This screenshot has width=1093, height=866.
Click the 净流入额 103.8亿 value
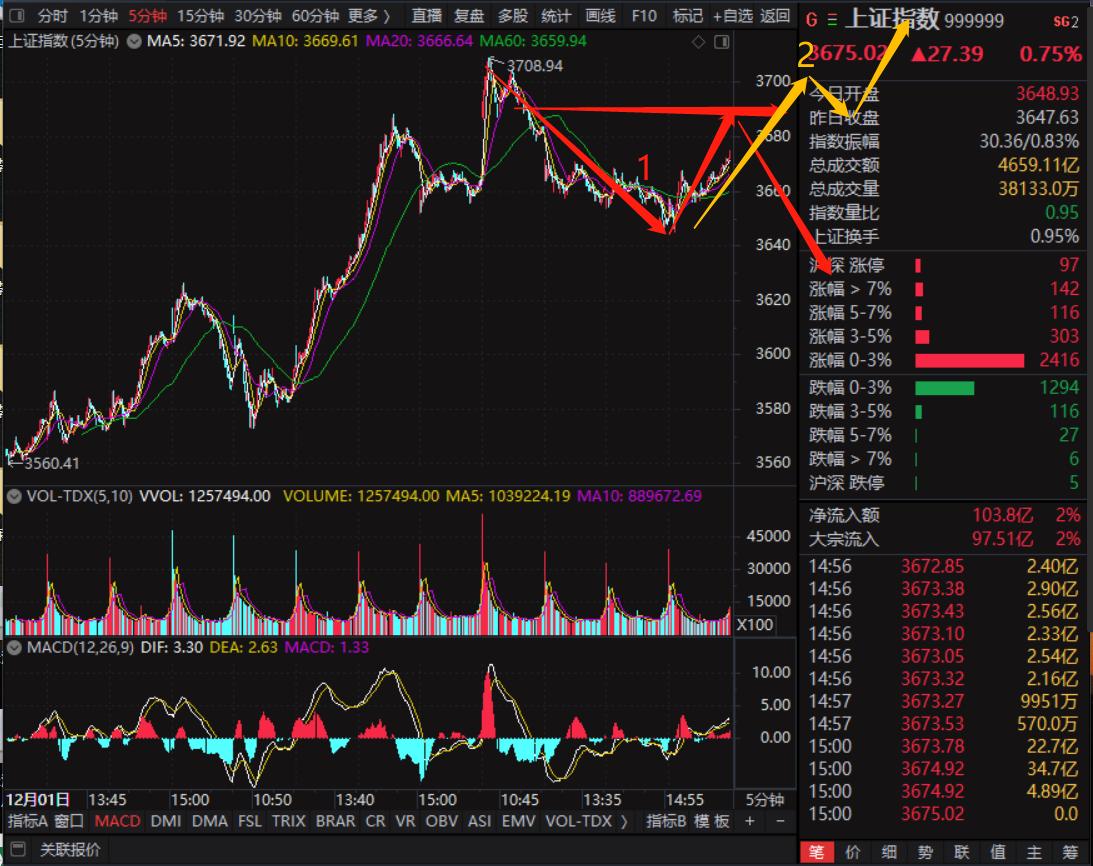click(1002, 515)
